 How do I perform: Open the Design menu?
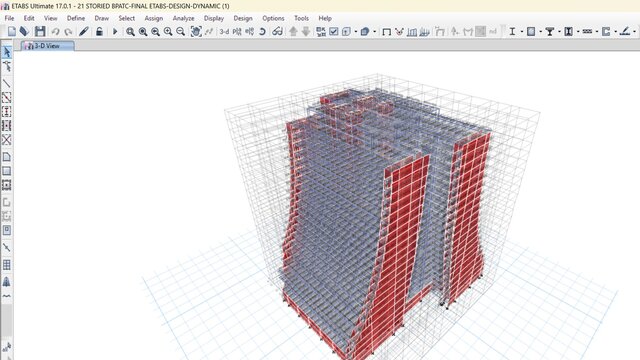point(243,18)
